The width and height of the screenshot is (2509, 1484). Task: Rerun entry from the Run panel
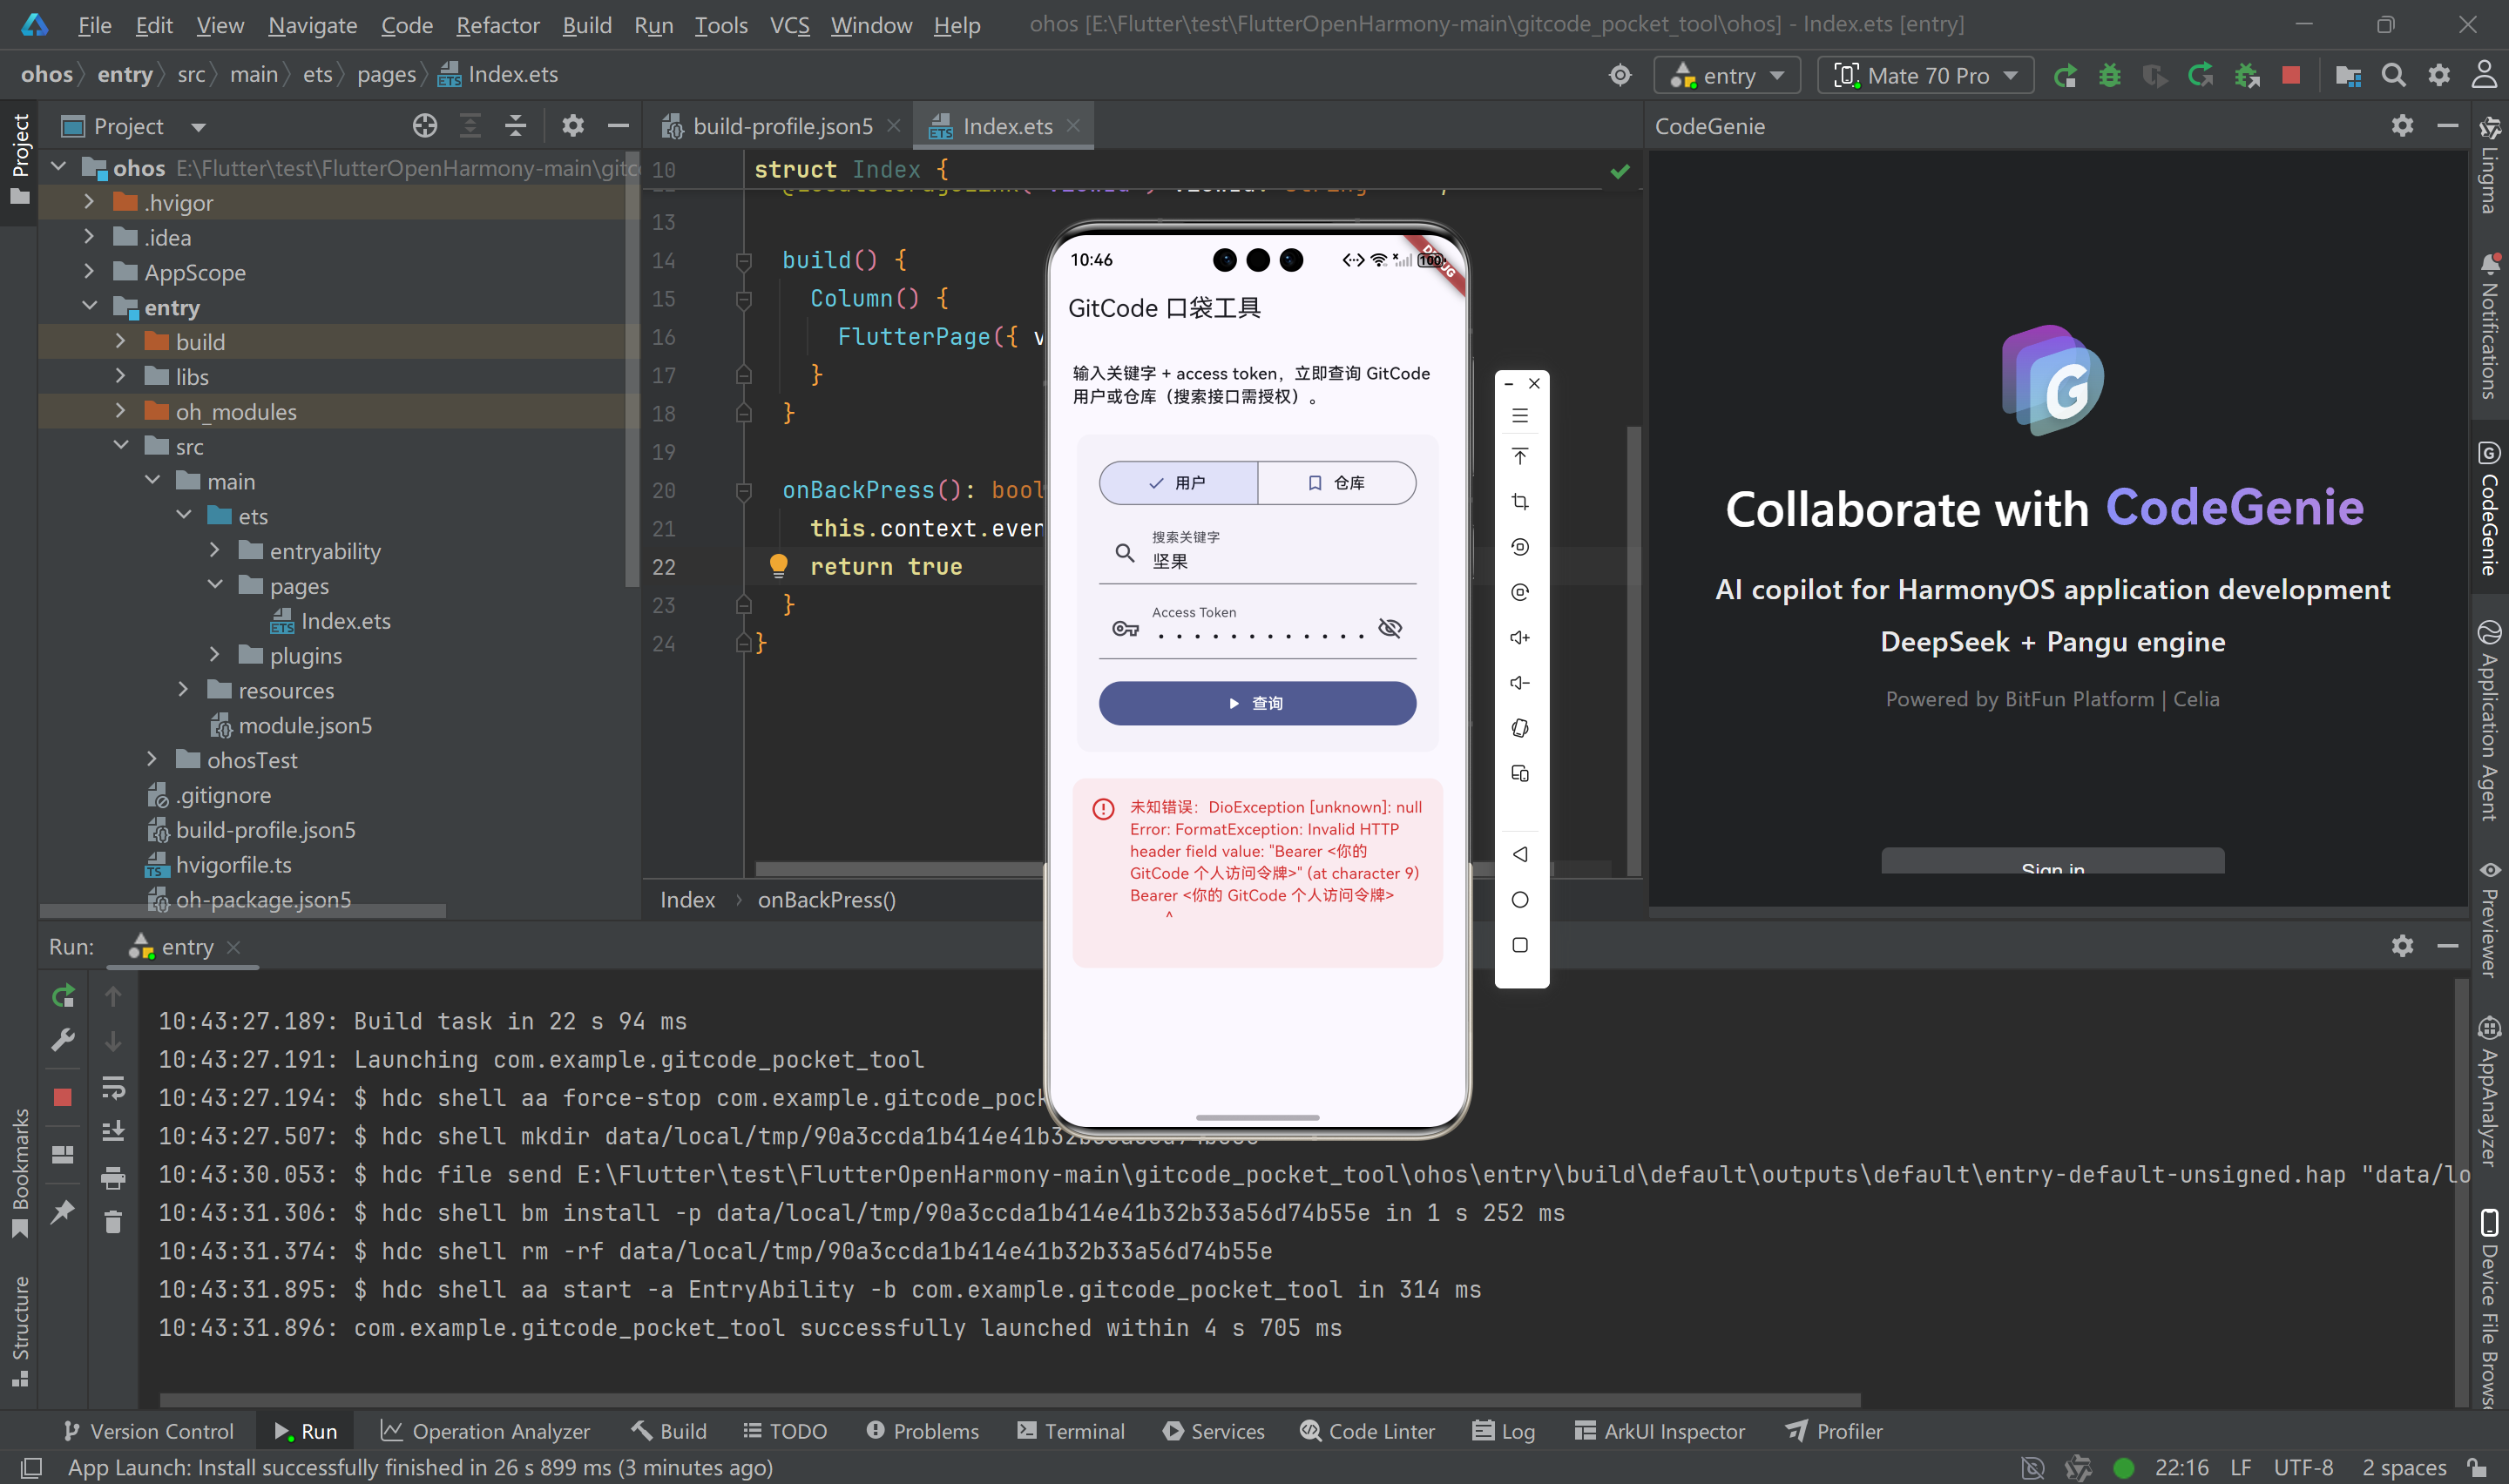click(63, 996)
